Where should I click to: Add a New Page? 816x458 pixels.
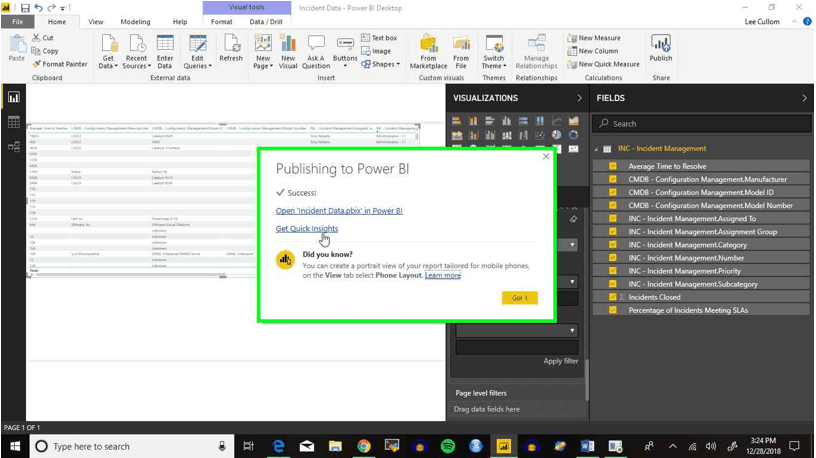click(263, 51)
